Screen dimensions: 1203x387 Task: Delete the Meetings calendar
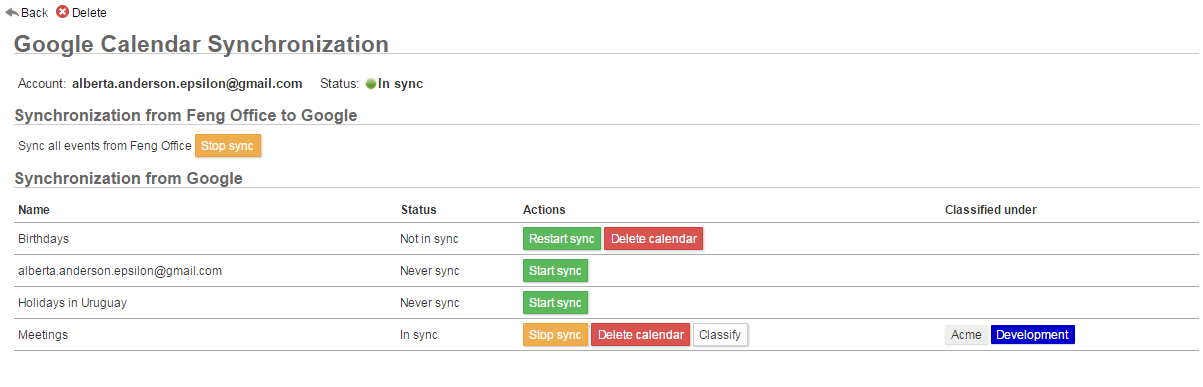pos(640,335)
